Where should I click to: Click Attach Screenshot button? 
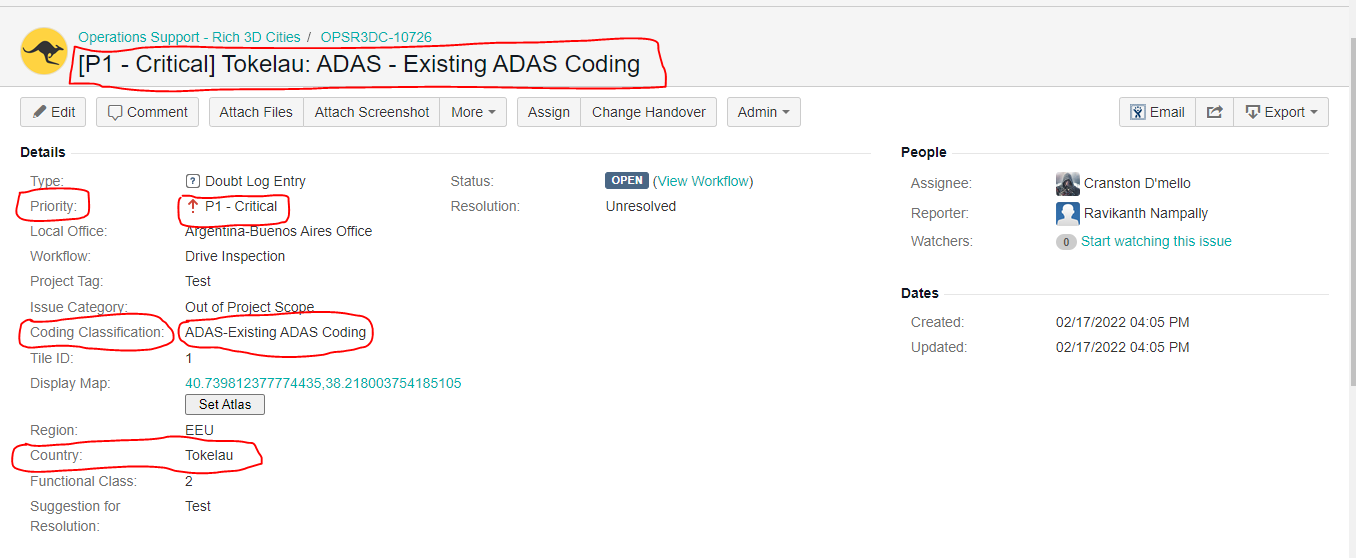coord(372,112)
